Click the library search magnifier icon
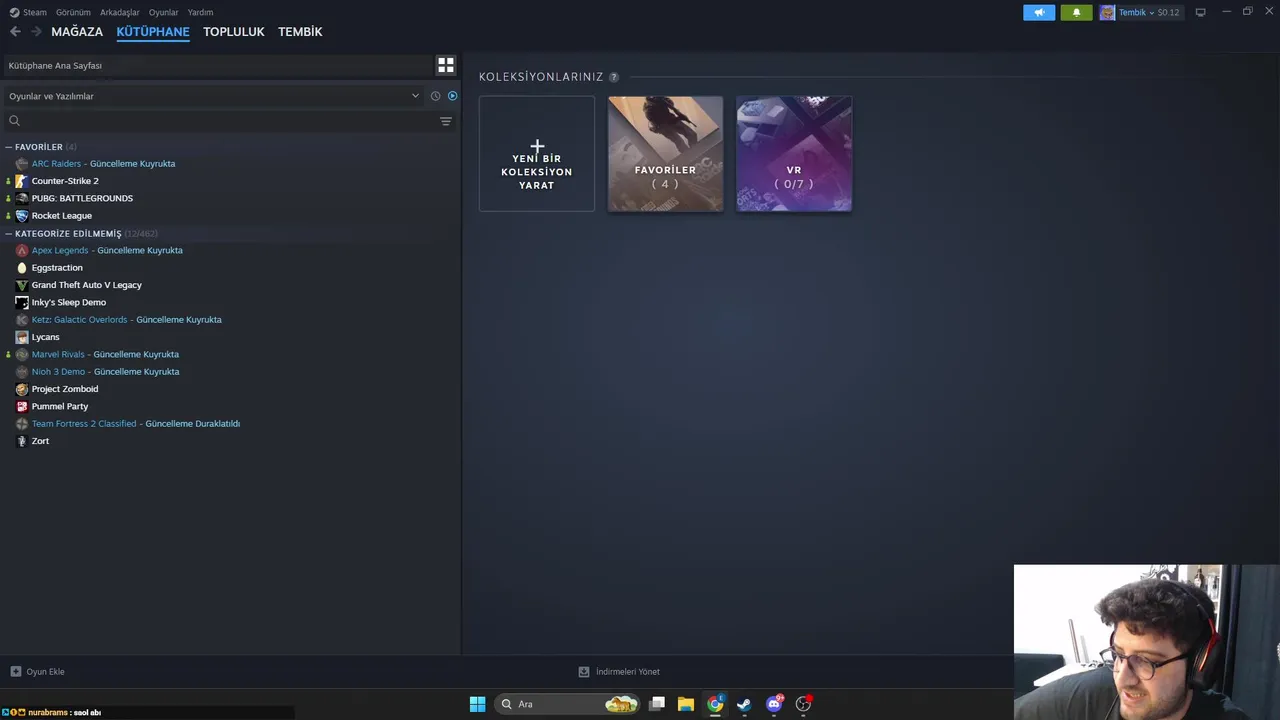 pos(14,121)
